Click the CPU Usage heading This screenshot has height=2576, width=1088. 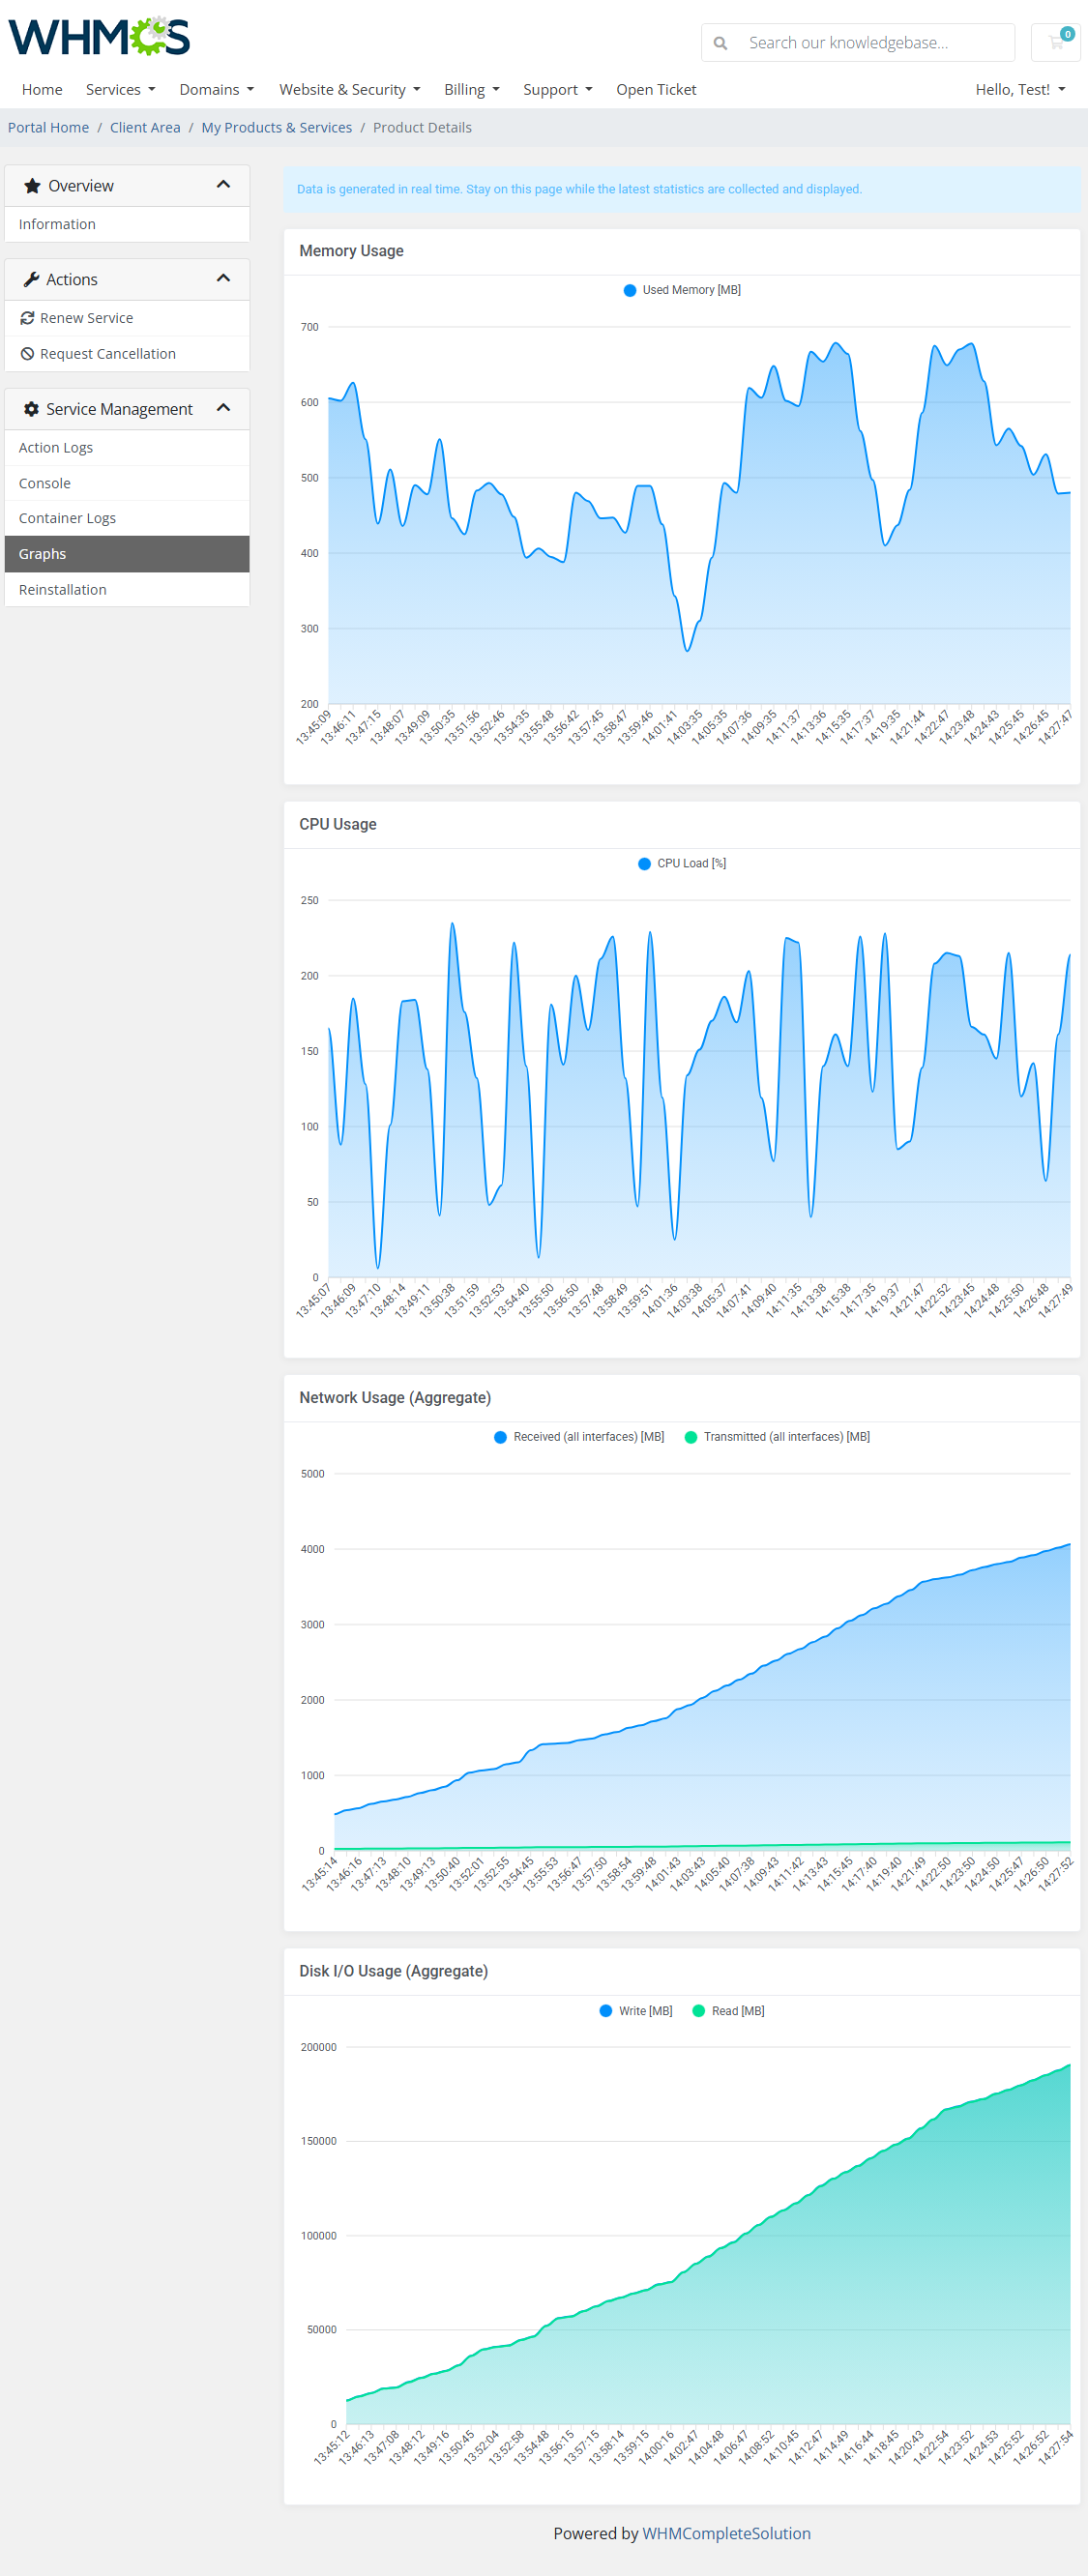pyautogui.click(x=338, y=825)
